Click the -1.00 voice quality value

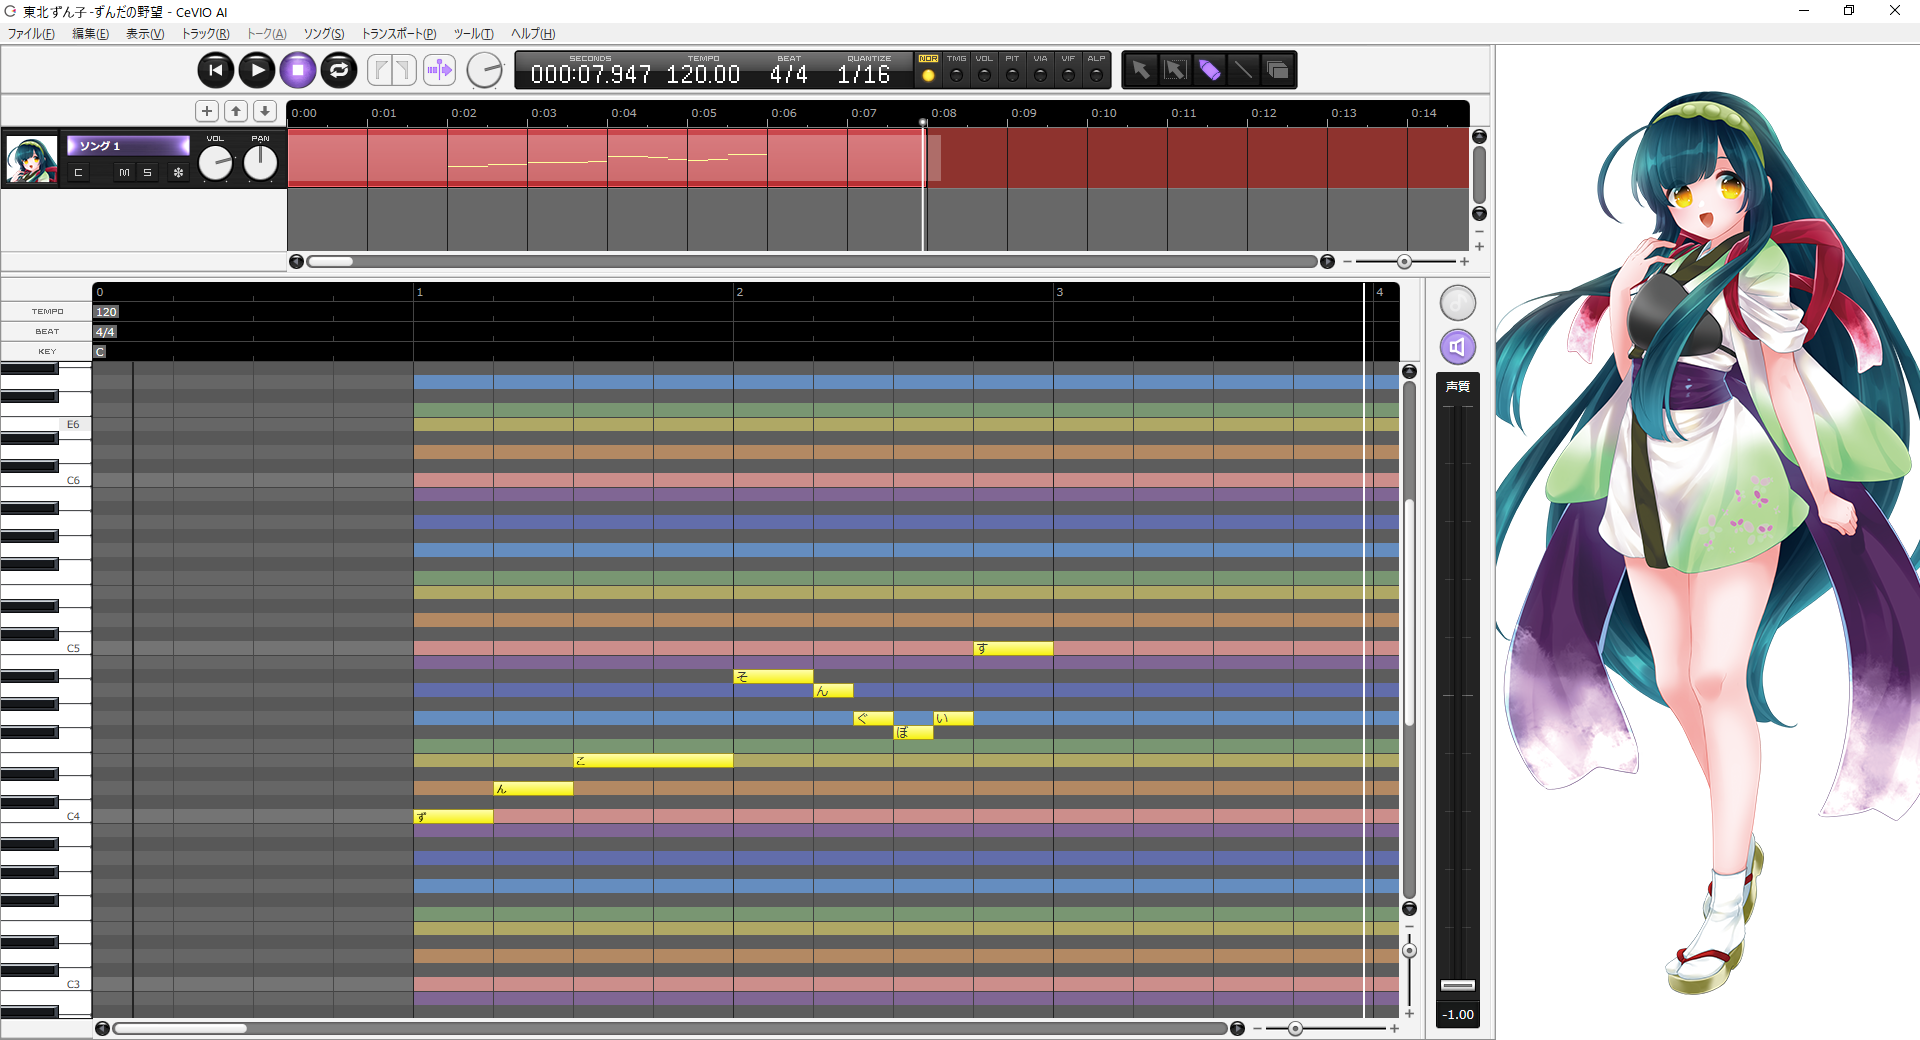point(1458,1015)
